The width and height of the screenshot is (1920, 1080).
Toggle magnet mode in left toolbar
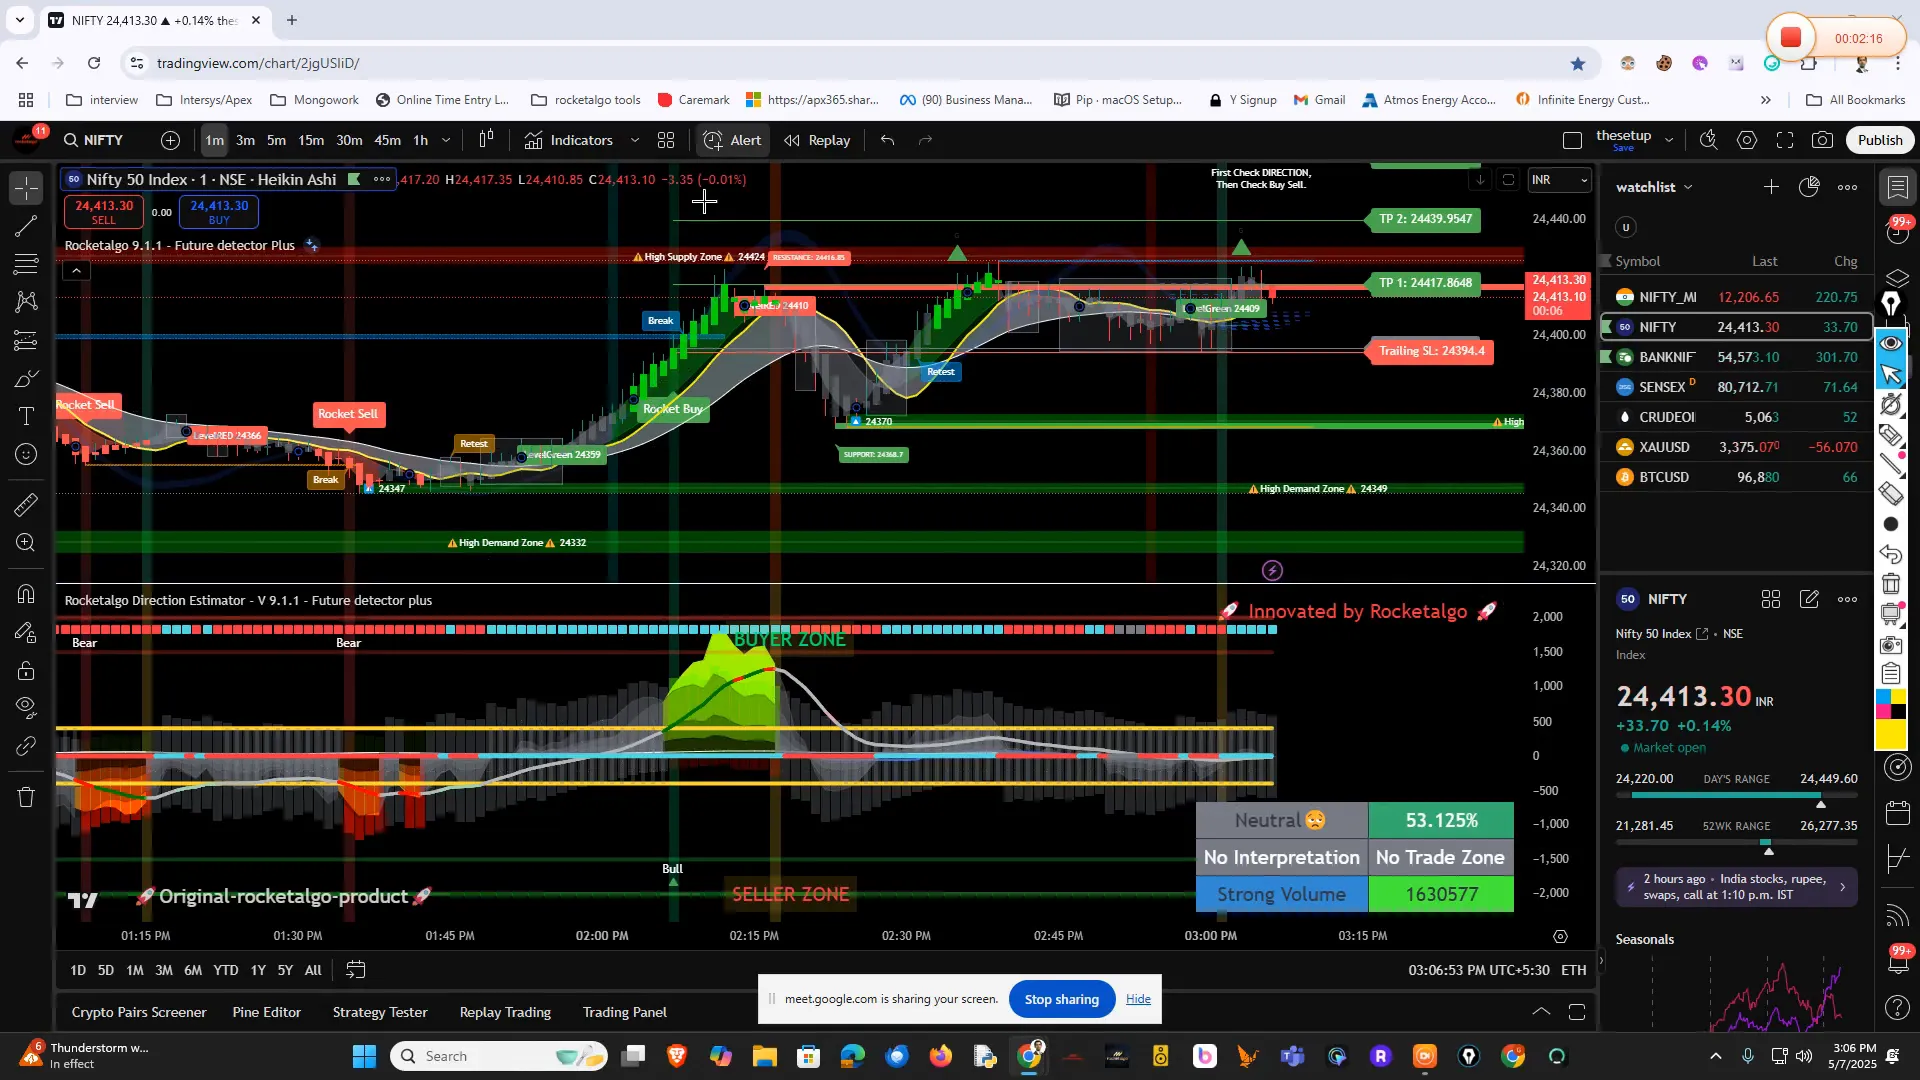click(x=26, y=594)
